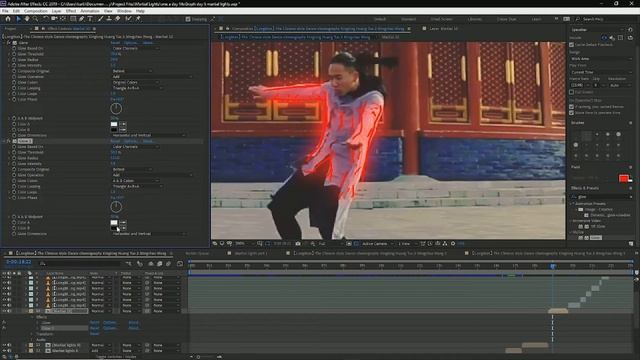Click the red foreground color swatch in Paint panel
640x360 pixels.
pyautogui.click(x=623, y=178)
